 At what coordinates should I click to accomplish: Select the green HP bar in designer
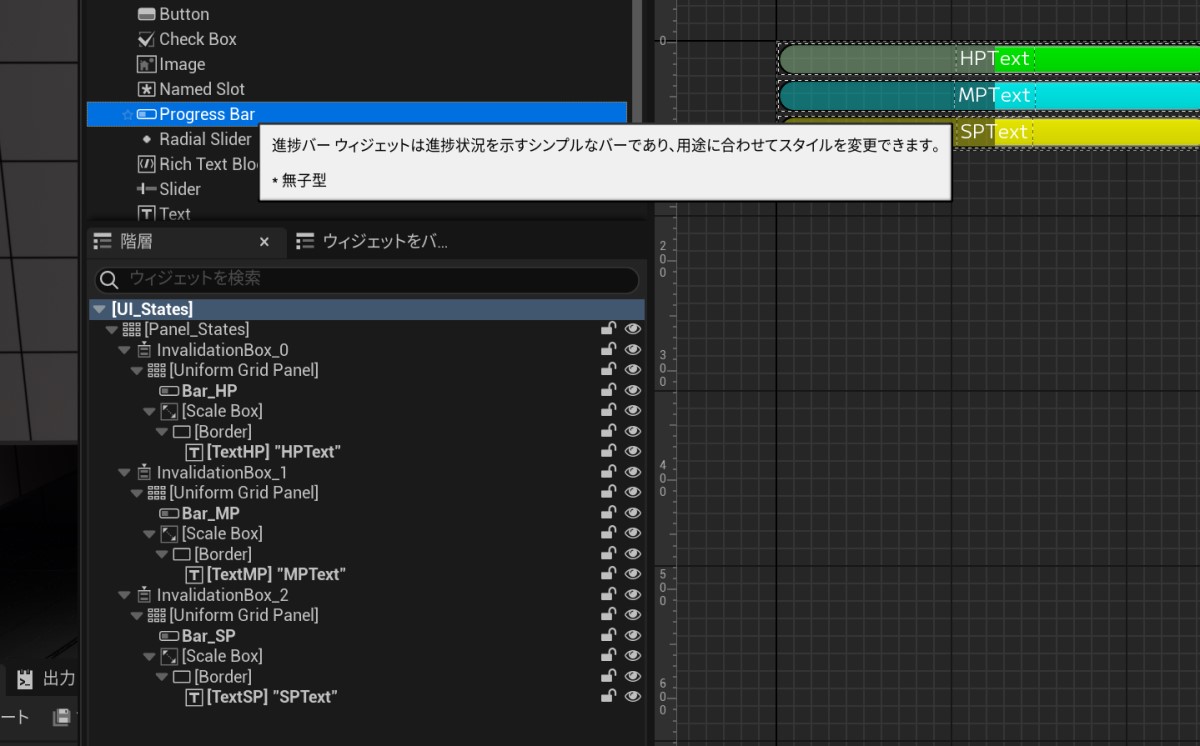coord(989,59)
